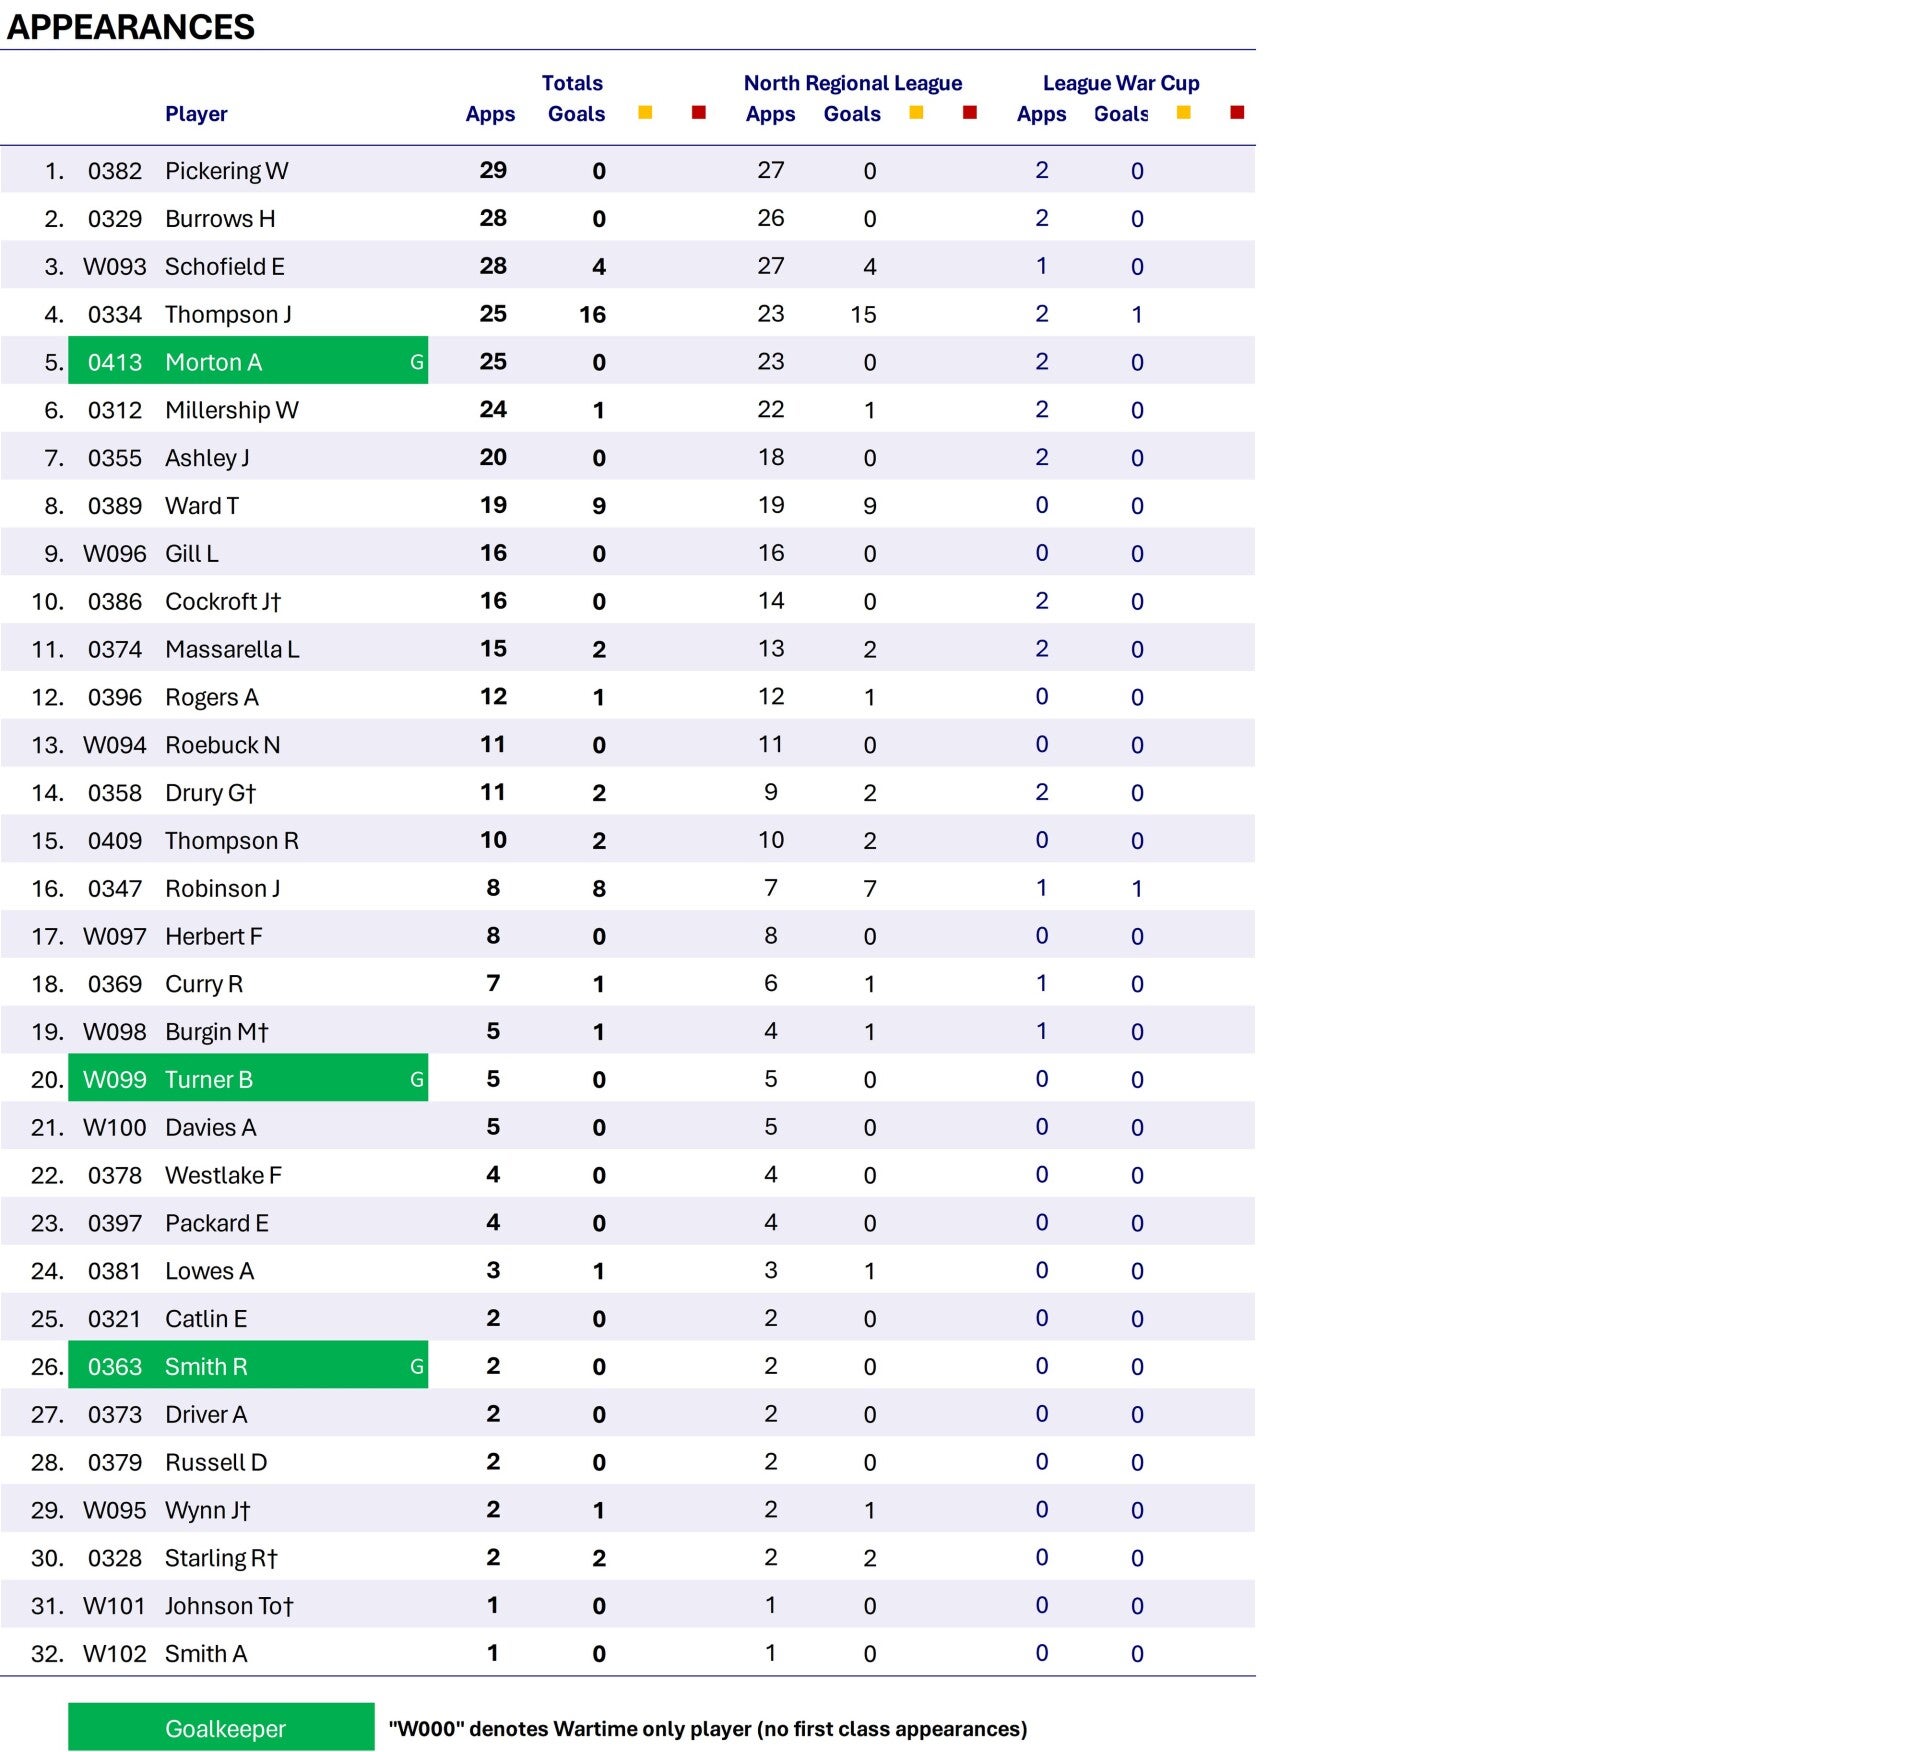The height and width of the screenshot is (1752, 1919).
Task: Select the Ward T player name
Action: (202, 506)
